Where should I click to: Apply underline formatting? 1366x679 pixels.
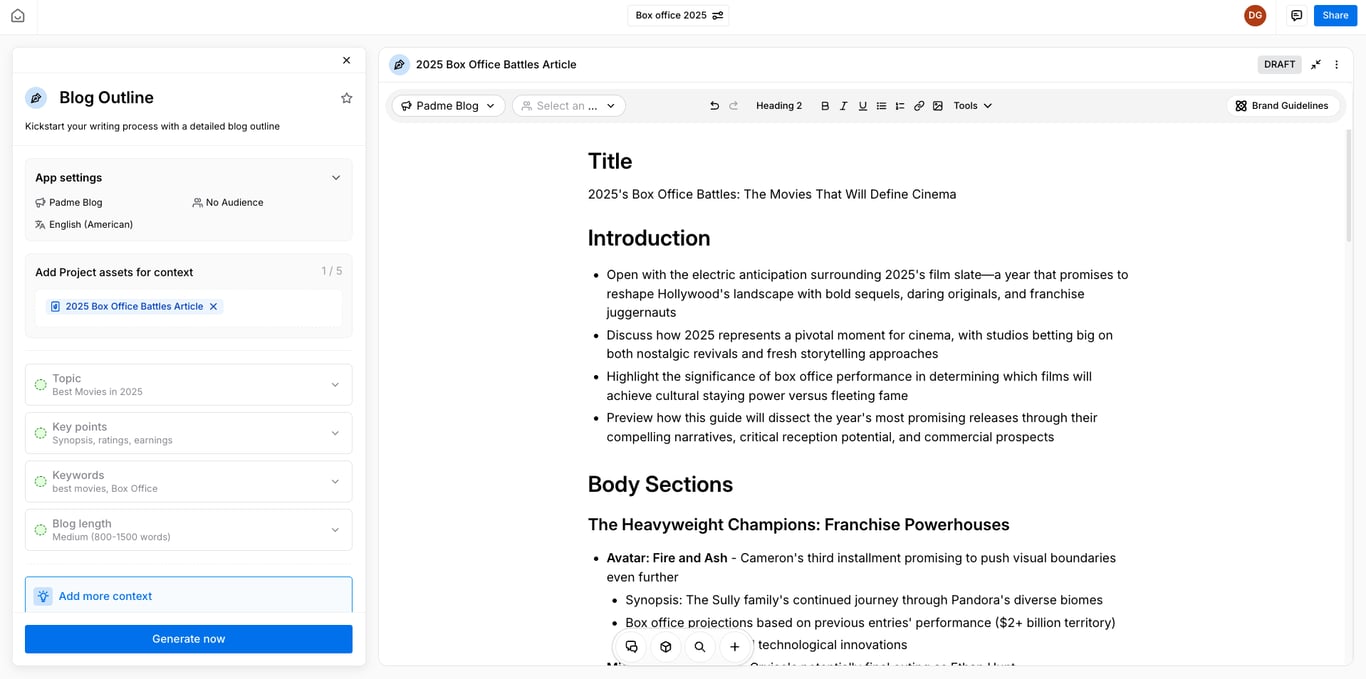(862, 105)
